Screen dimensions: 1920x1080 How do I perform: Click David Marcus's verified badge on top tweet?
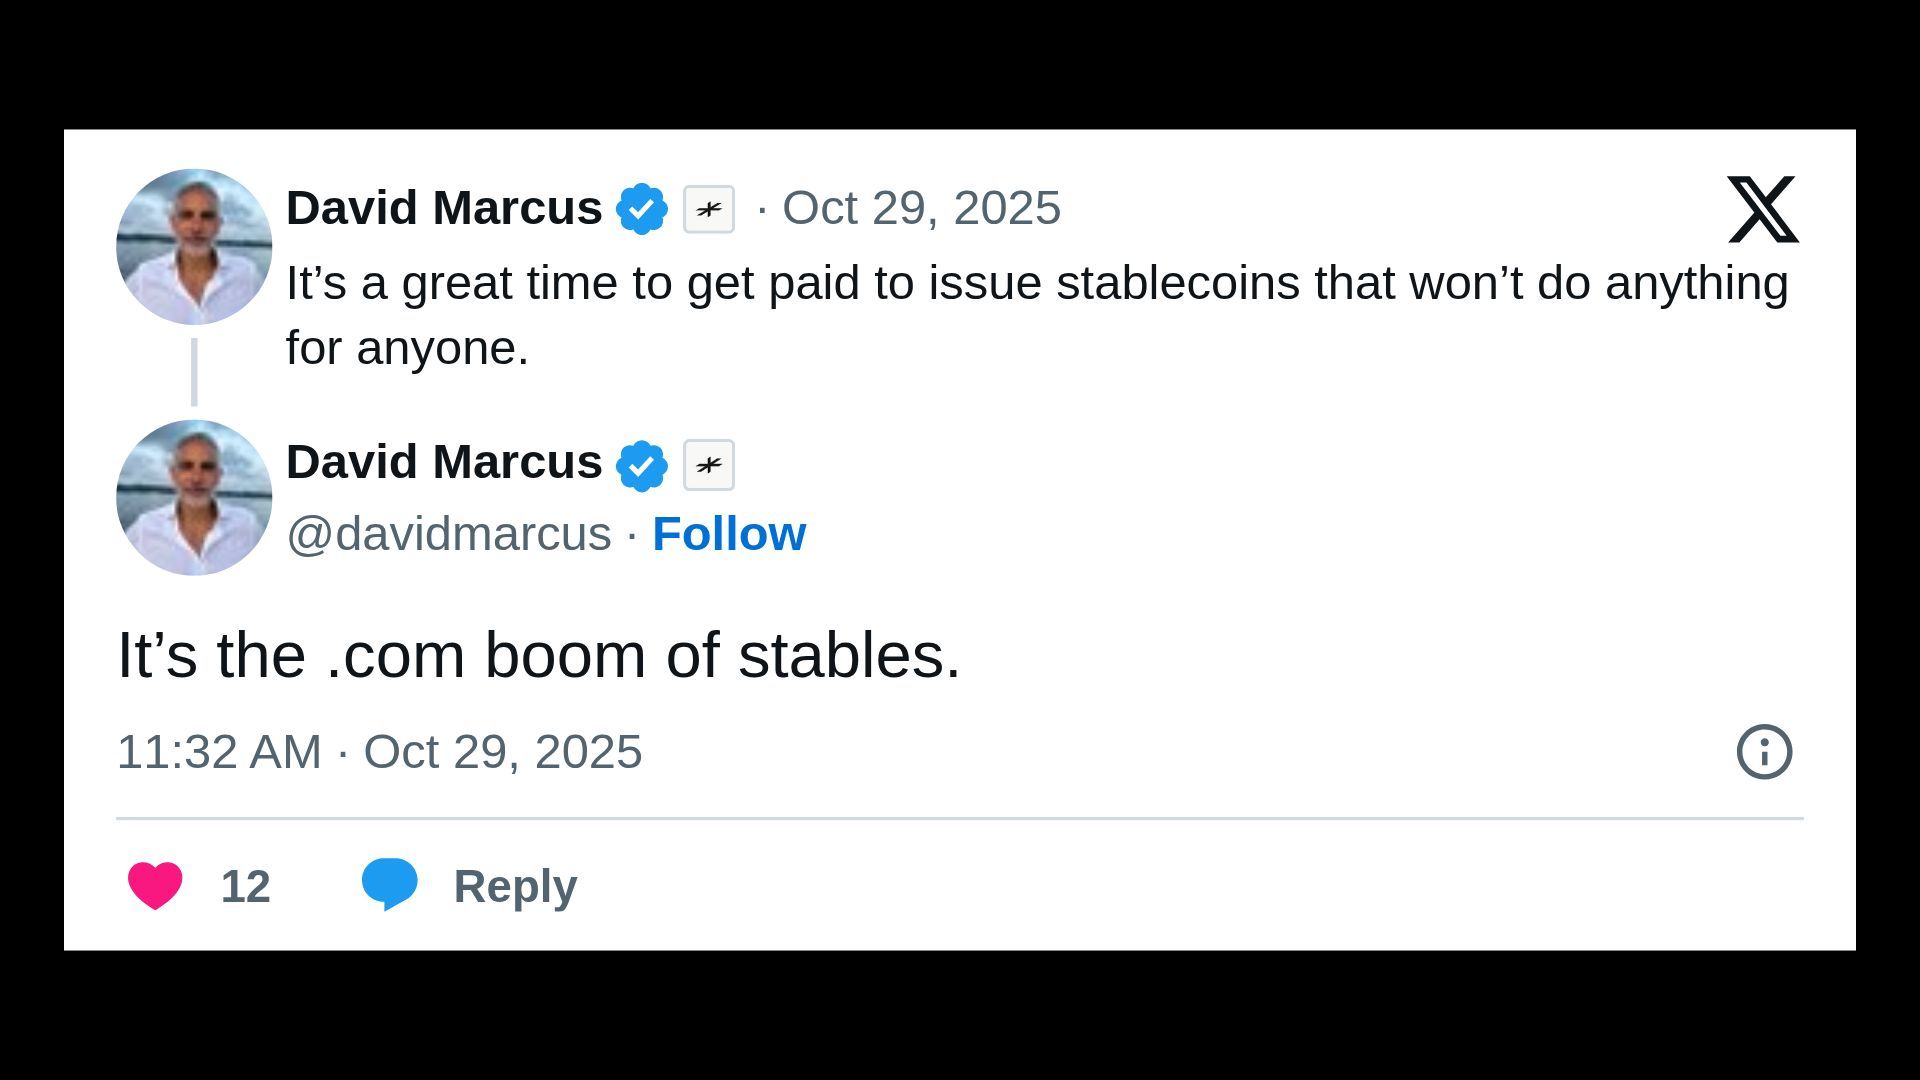(x=644, y=208)
